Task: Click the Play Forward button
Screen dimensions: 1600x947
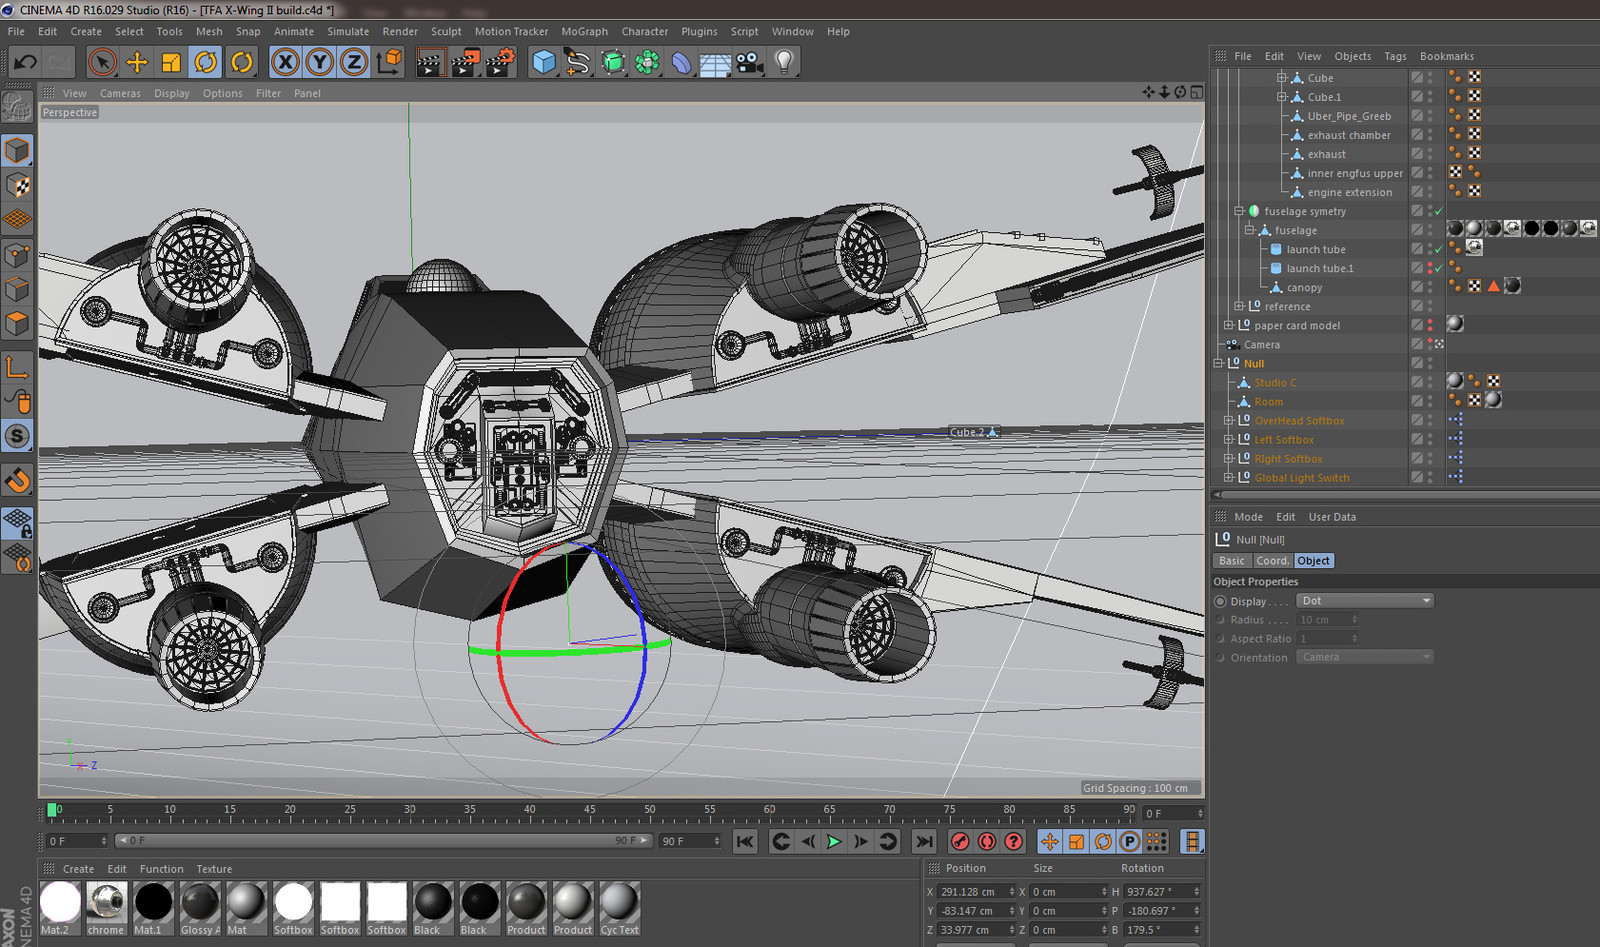Action: pos(834,842)
